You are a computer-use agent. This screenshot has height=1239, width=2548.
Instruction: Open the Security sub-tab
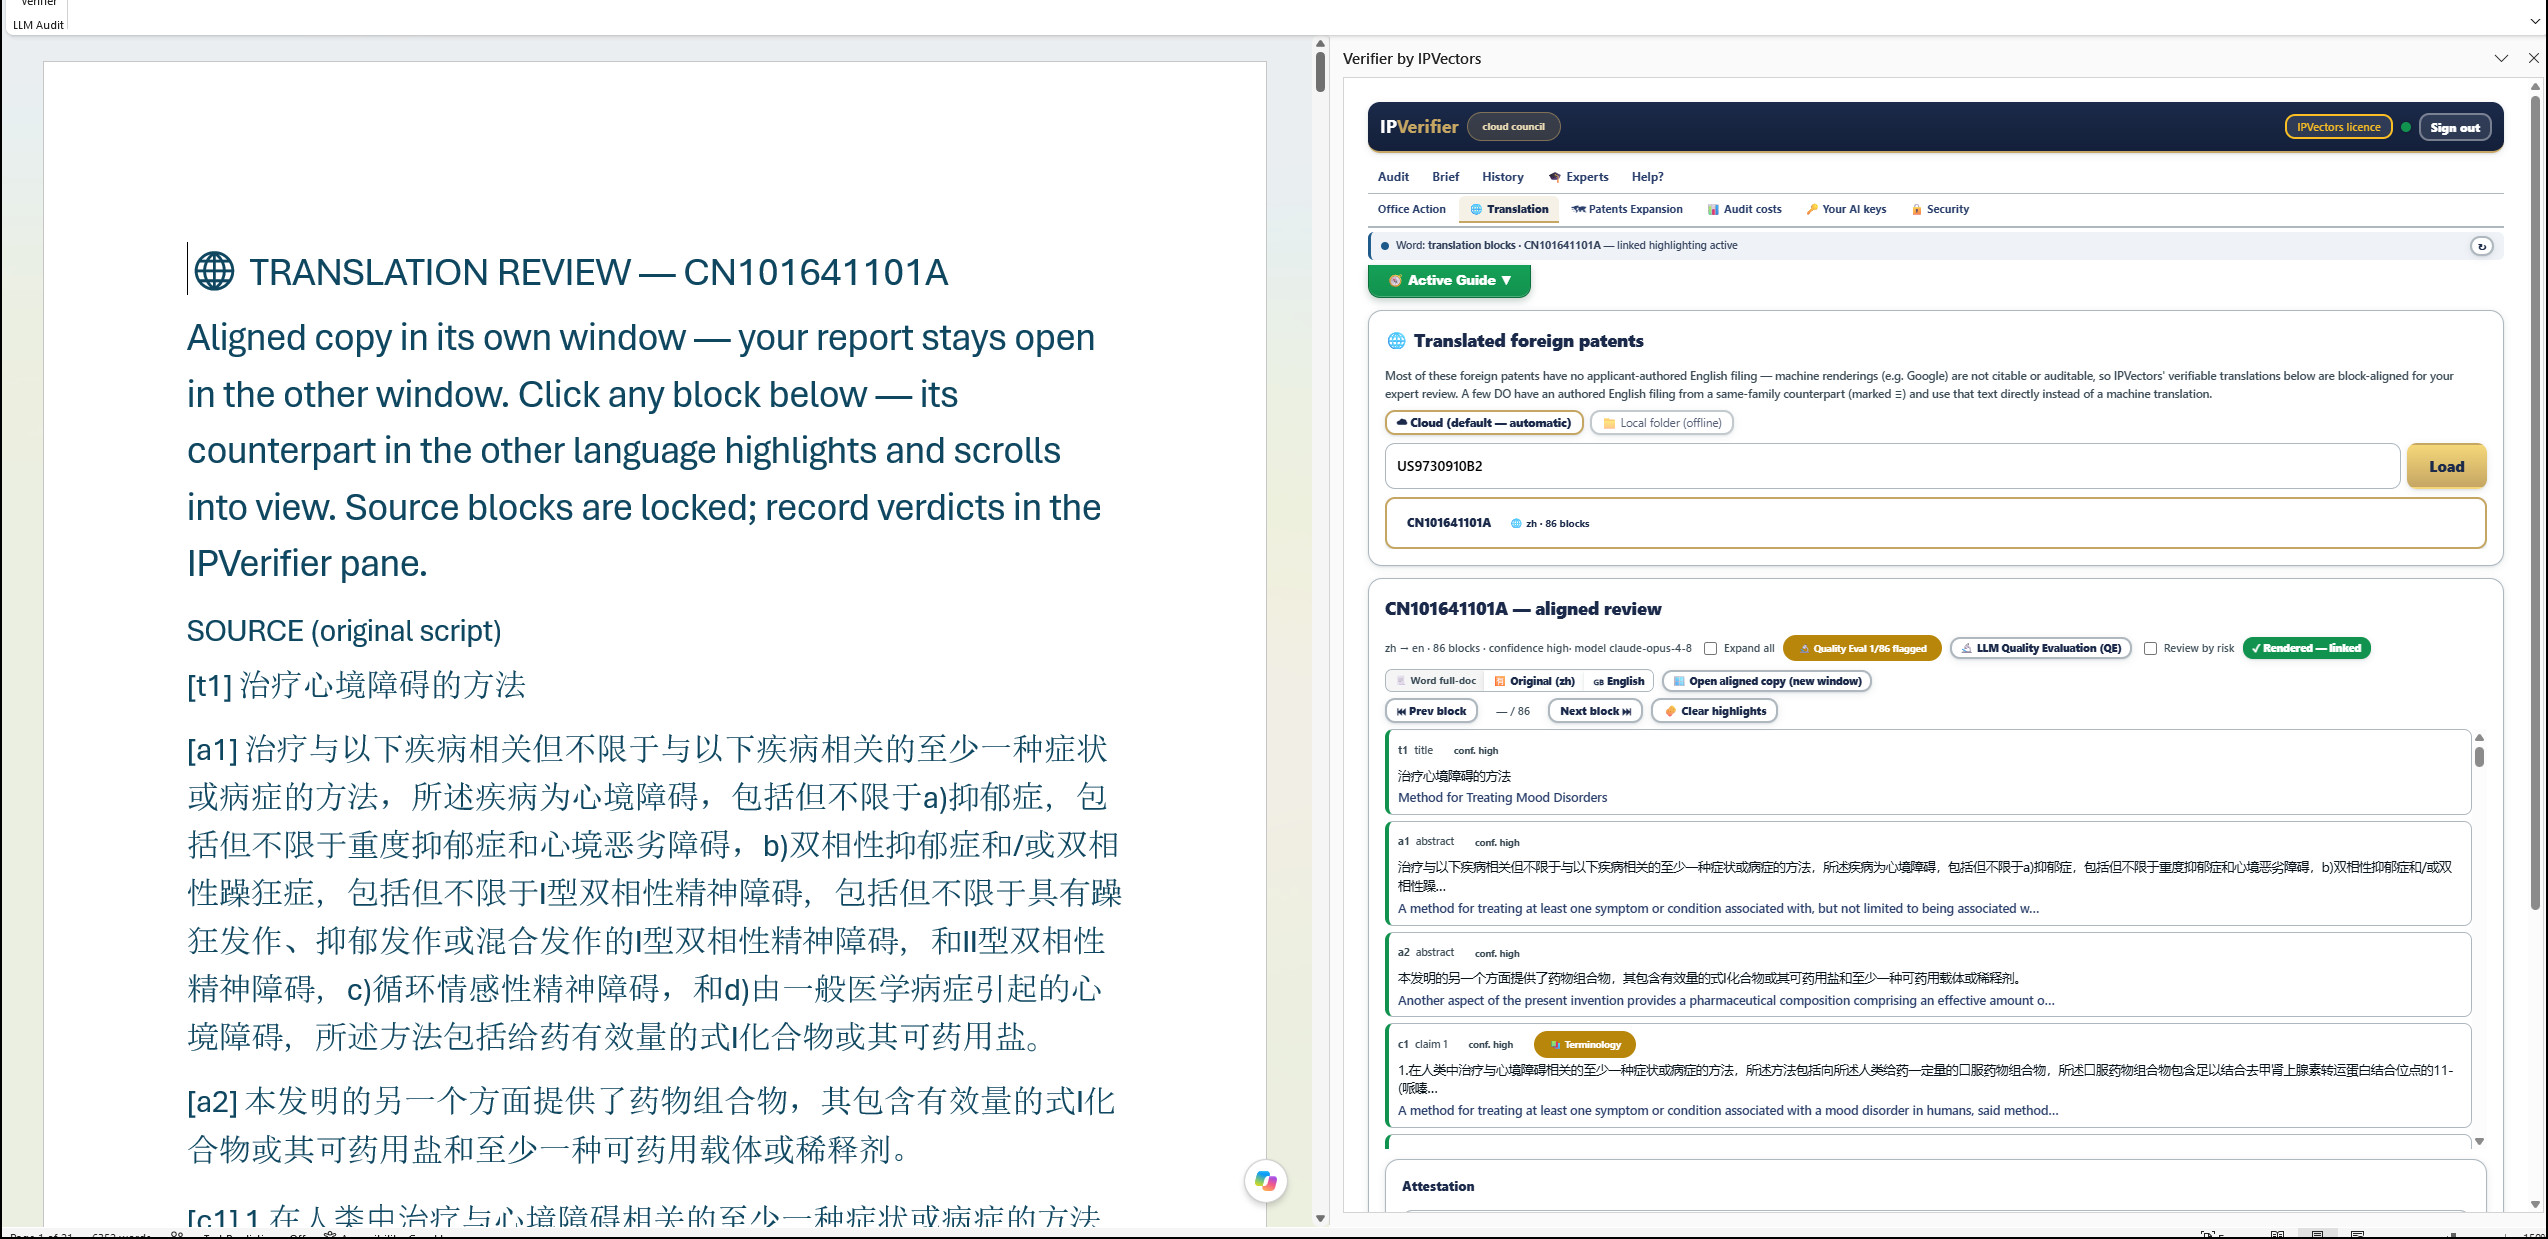click(x=1940, y=209)
